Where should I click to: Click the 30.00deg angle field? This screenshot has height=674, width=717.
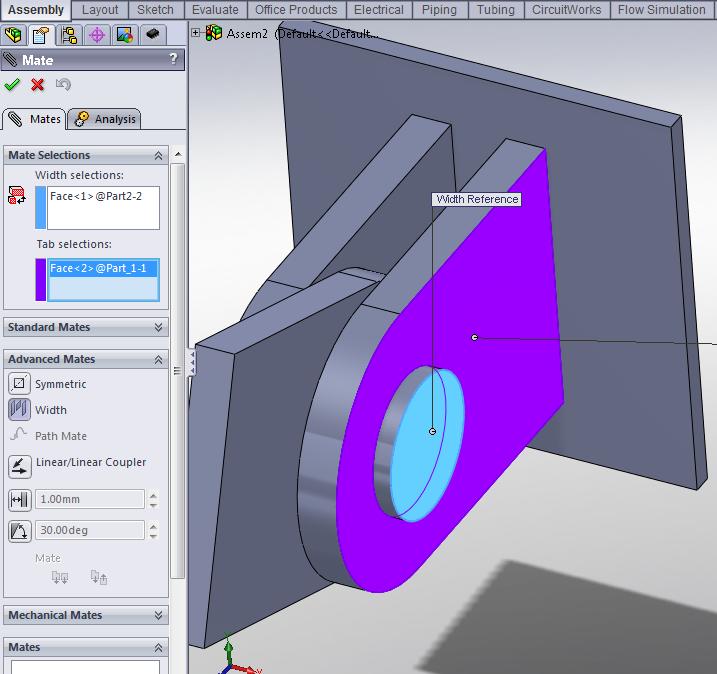(90, 530)
